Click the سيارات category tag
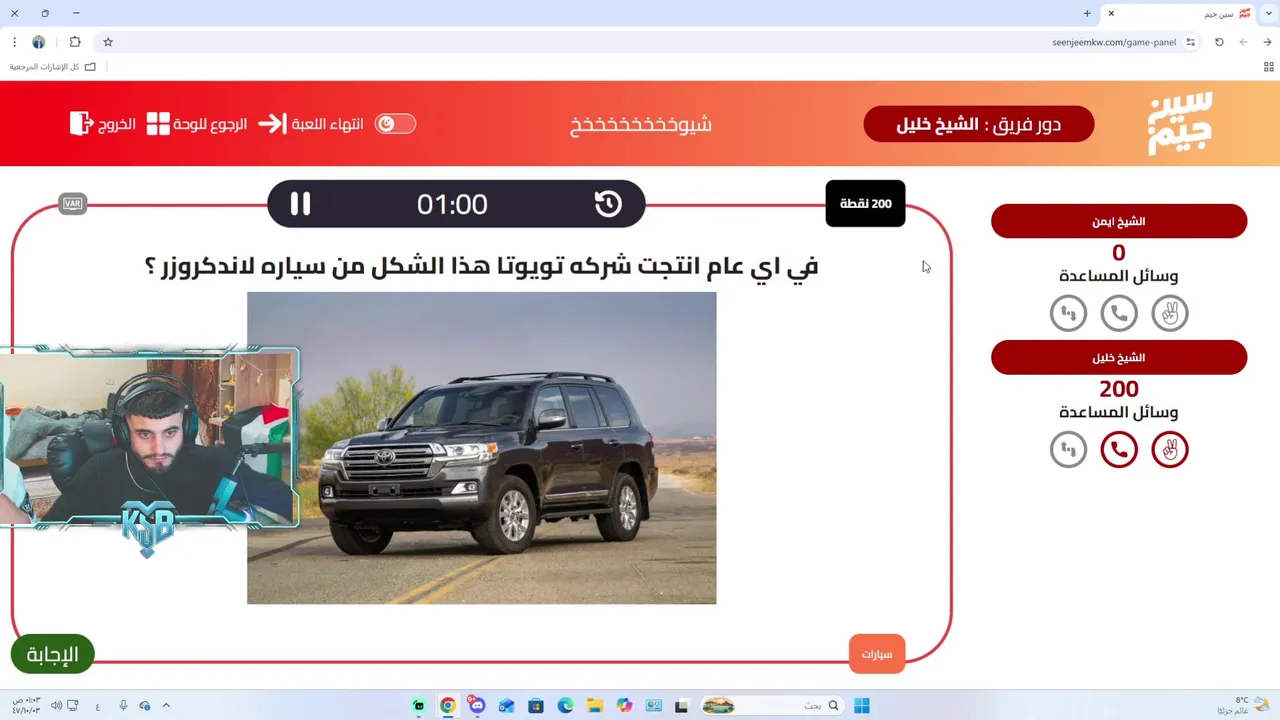 click(877, 654)
